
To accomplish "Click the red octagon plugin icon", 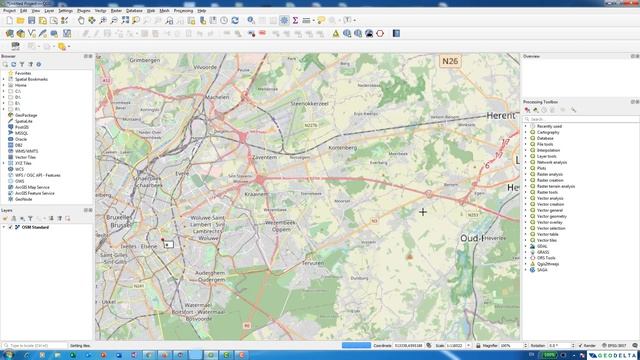I will pos(380,33).
